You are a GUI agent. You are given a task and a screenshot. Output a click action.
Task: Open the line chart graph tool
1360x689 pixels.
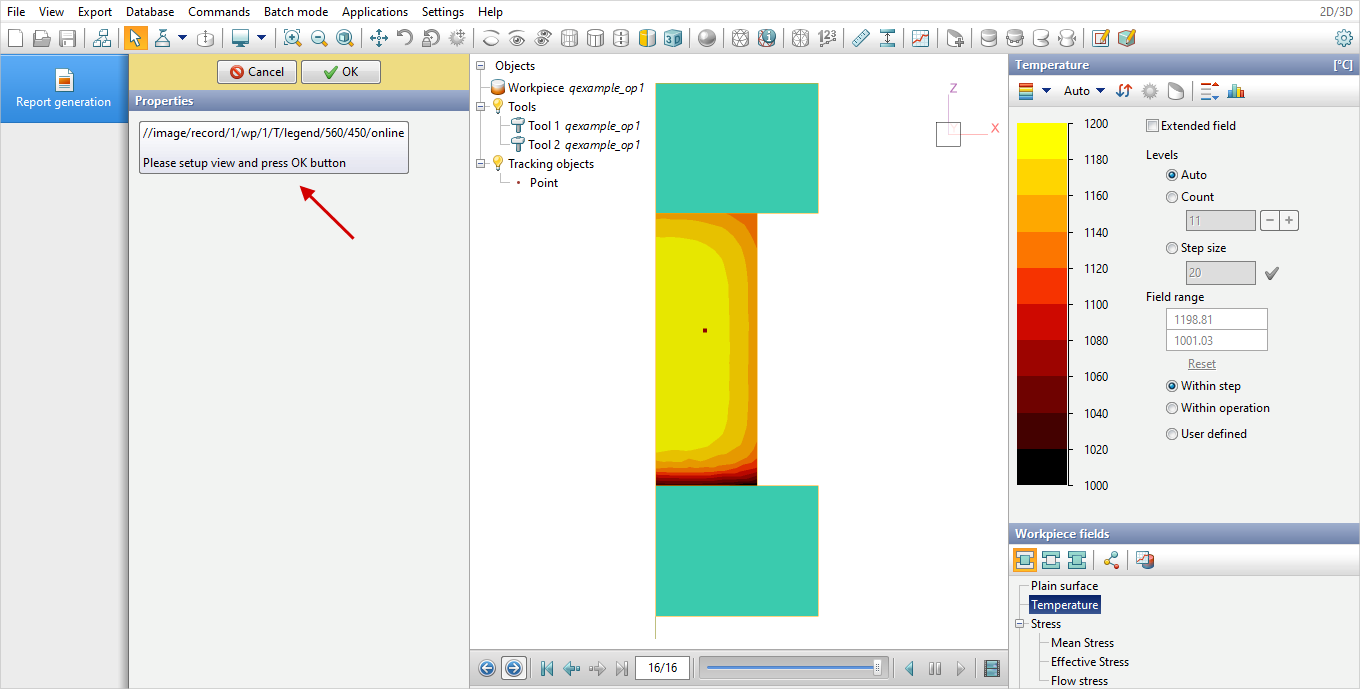(920, 38)
